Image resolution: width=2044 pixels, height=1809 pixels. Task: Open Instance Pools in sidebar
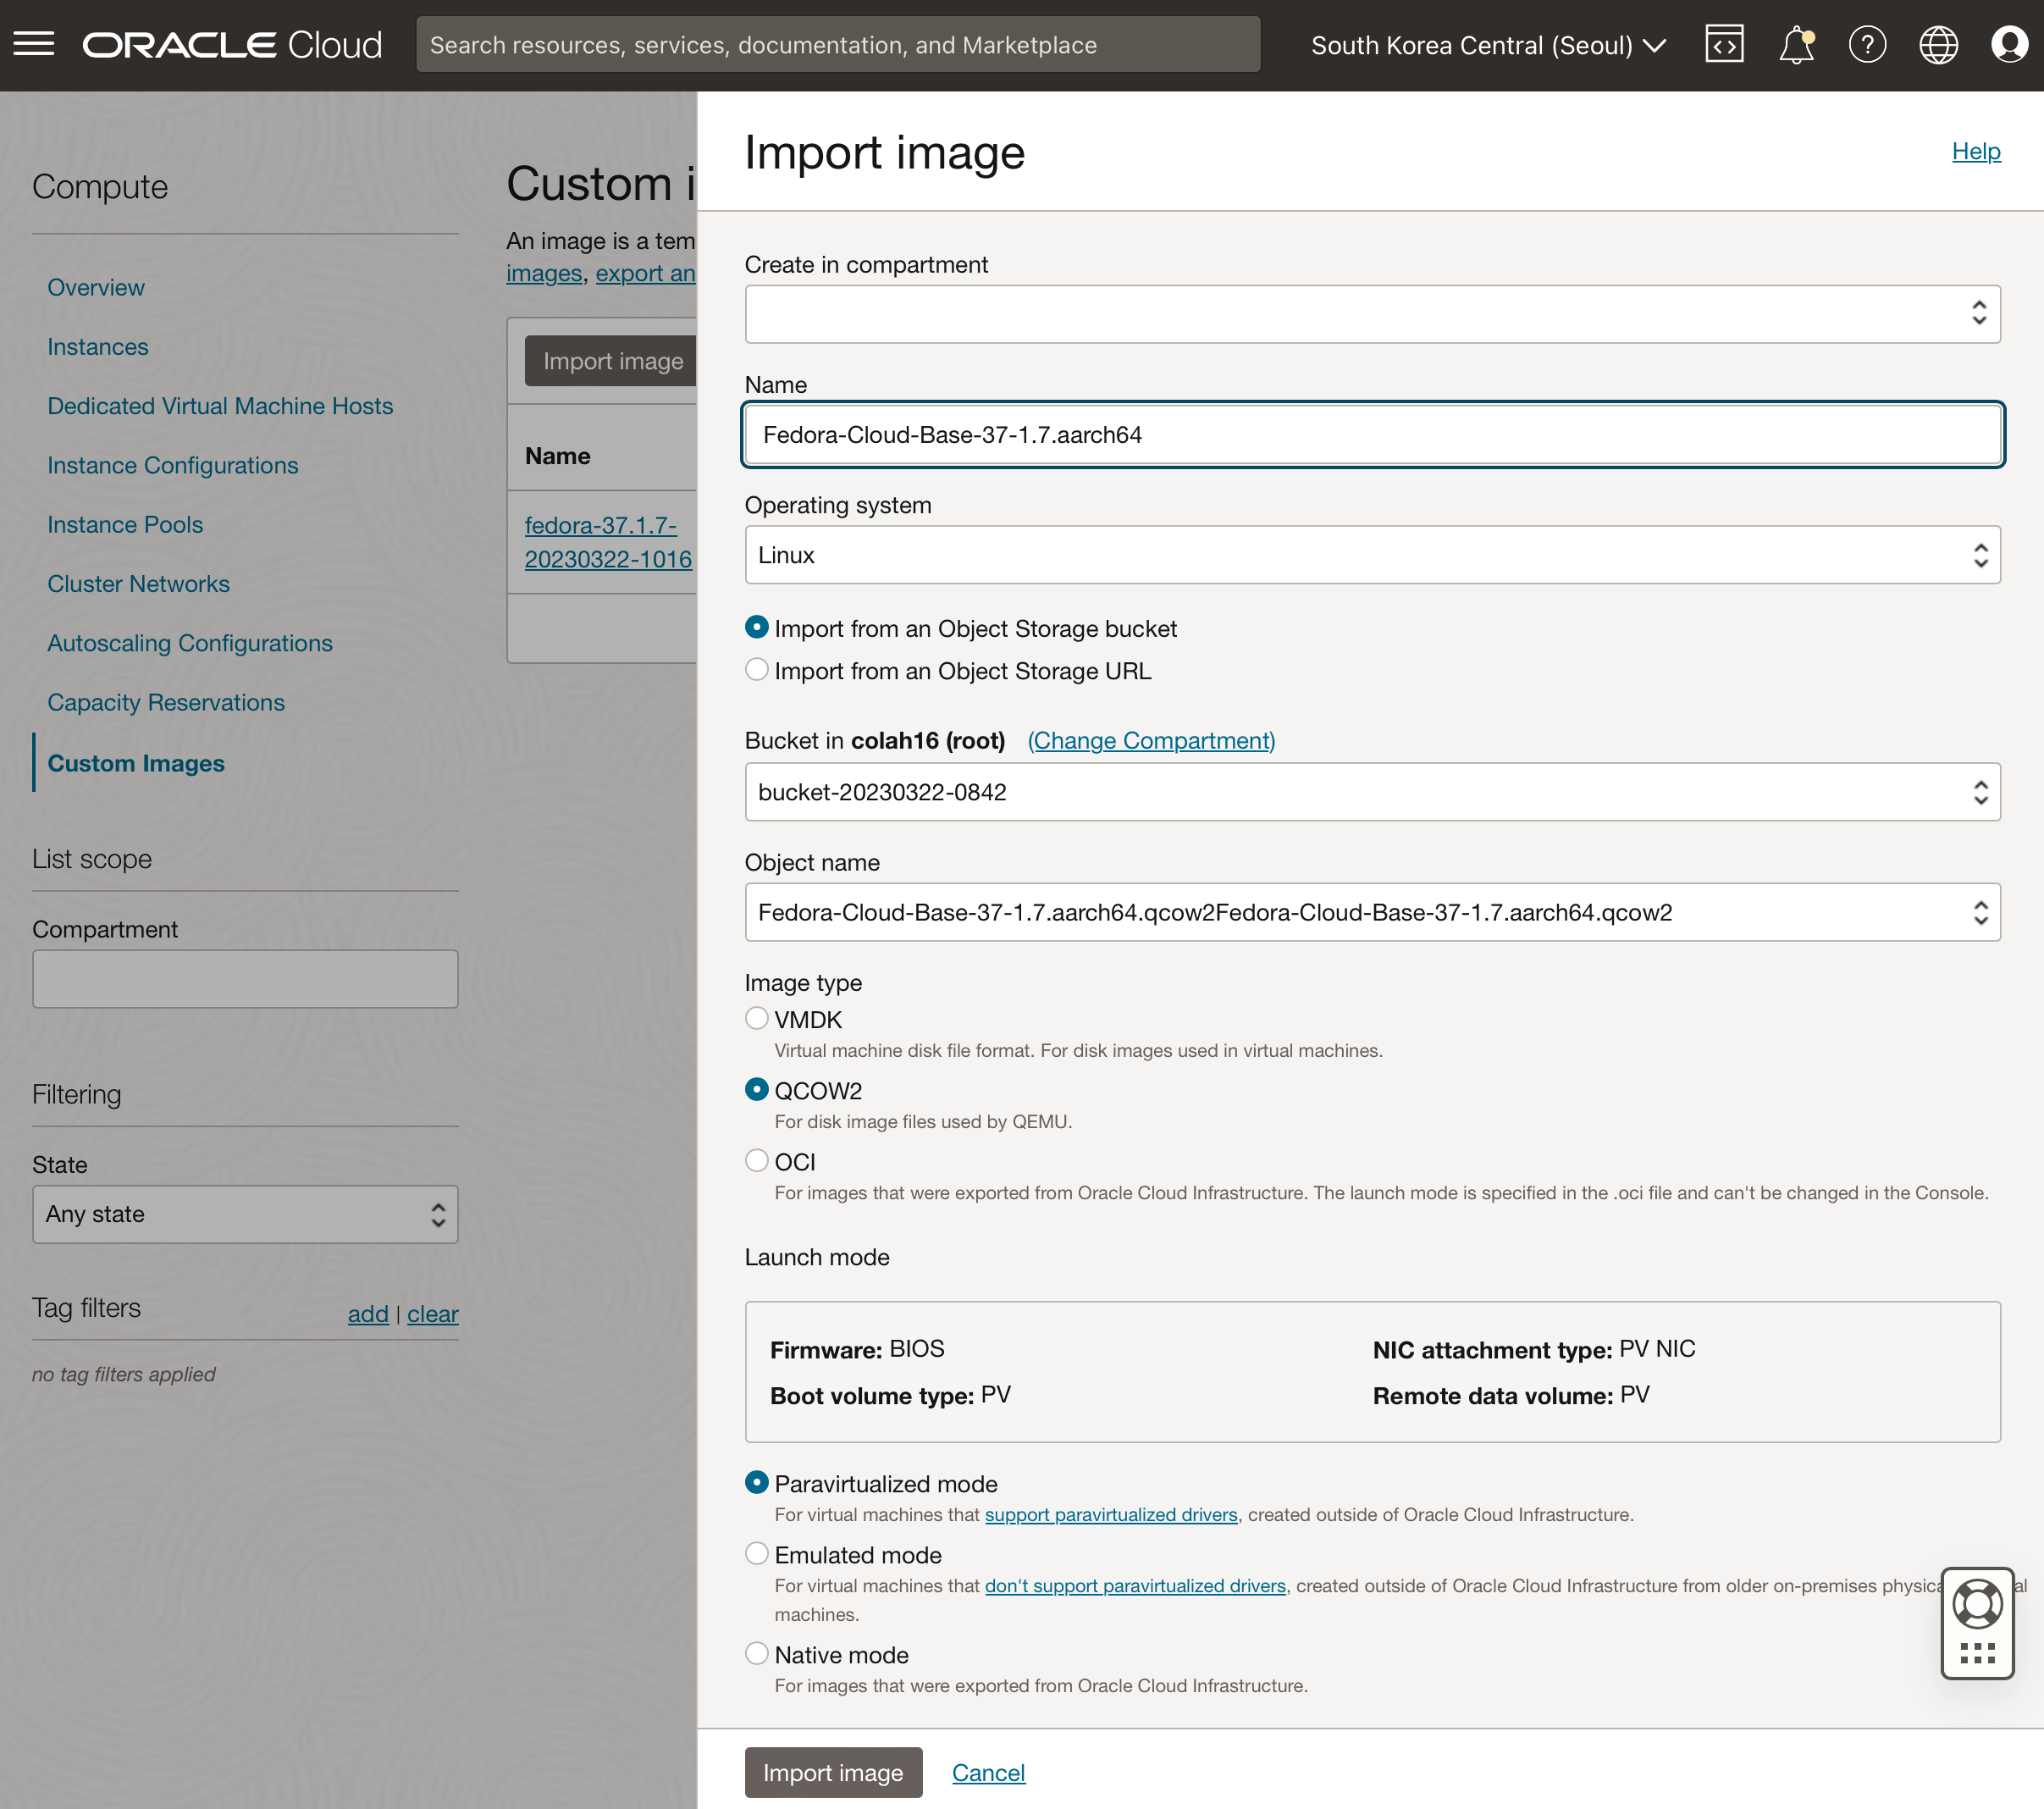(125, 524)
